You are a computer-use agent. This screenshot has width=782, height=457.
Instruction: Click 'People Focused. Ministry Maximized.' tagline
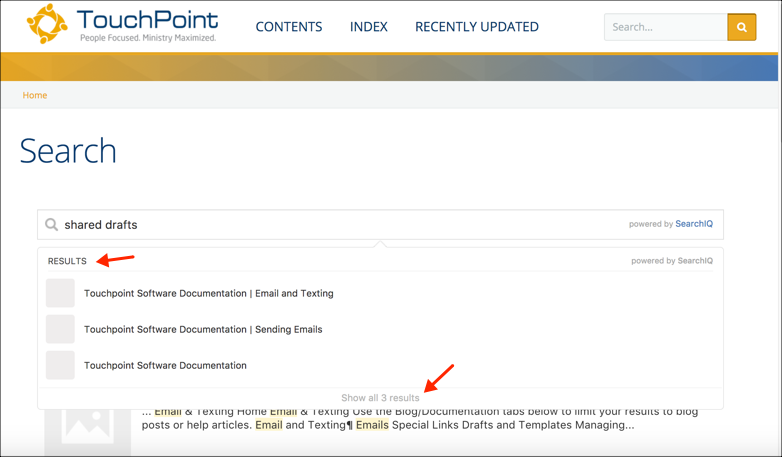pyautogui.click(x=148, y=38)
